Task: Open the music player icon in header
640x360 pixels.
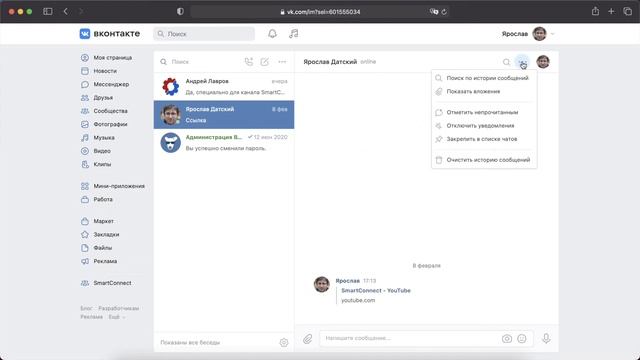Action: click(293, 34)
